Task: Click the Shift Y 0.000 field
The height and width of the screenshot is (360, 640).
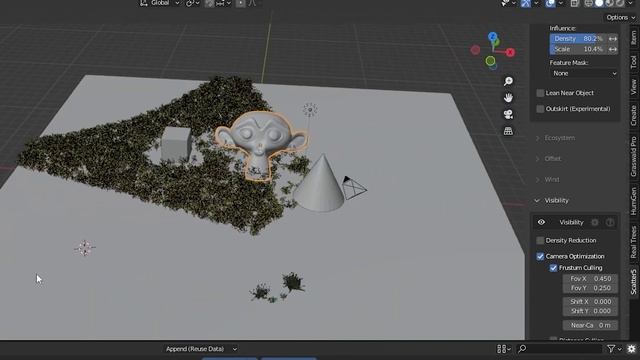Action: (x=590, y=311)
